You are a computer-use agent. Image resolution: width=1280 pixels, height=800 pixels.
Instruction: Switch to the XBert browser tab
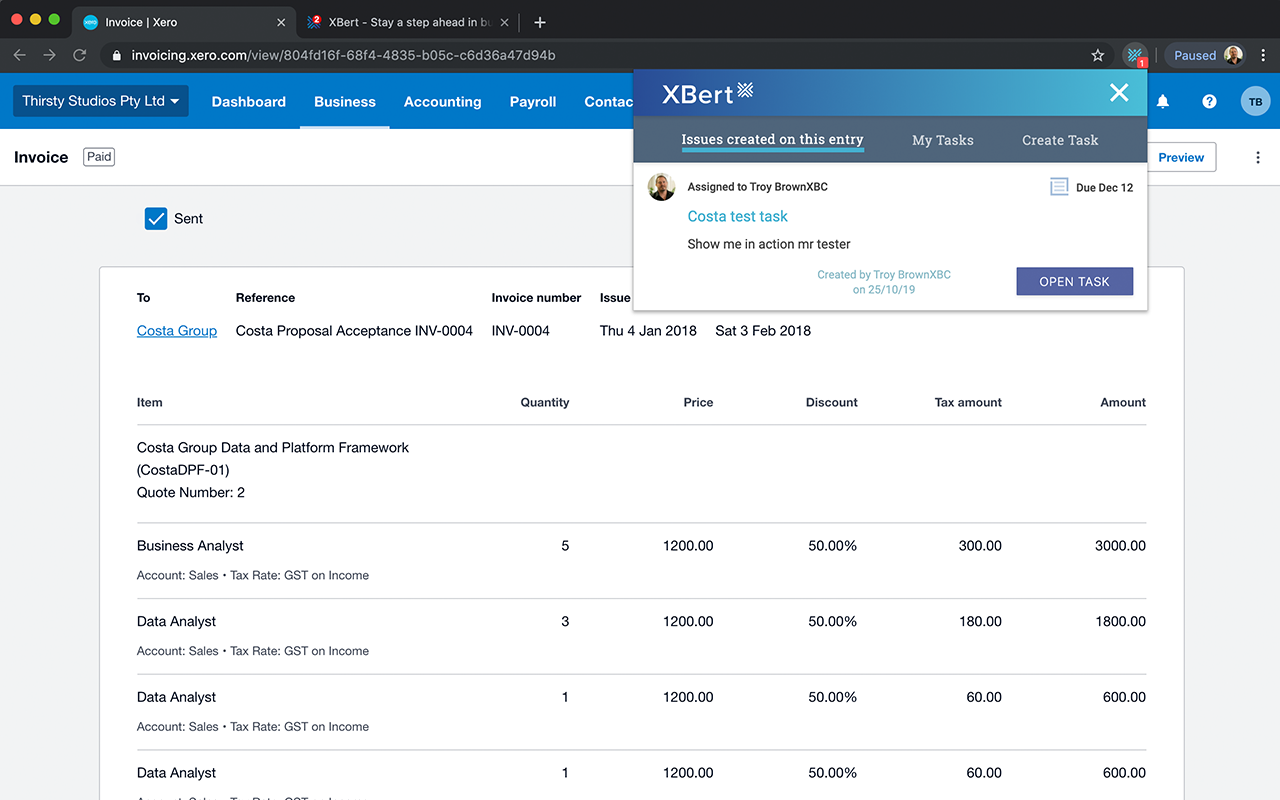[x=407, y=22]
